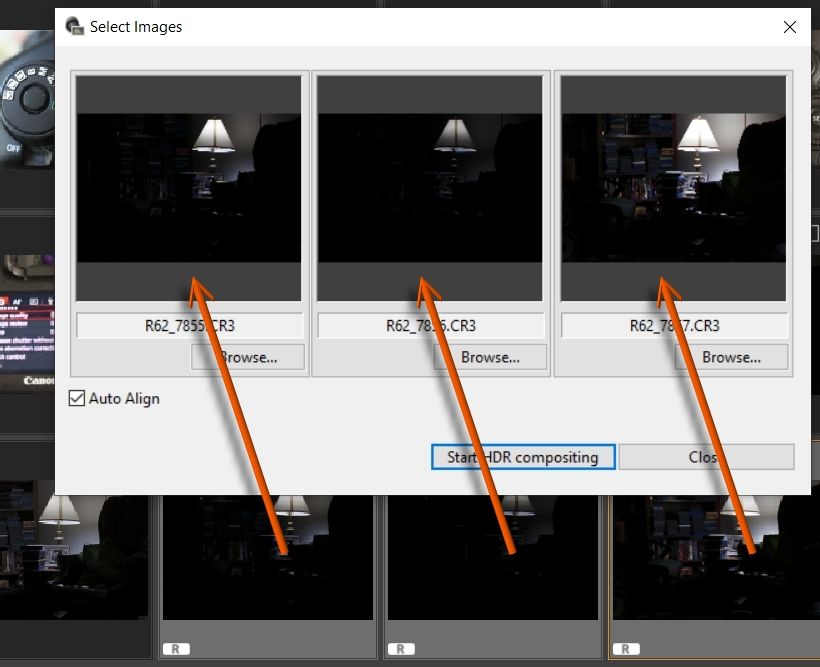Close the Select Images dialog with X

(790, 27)
